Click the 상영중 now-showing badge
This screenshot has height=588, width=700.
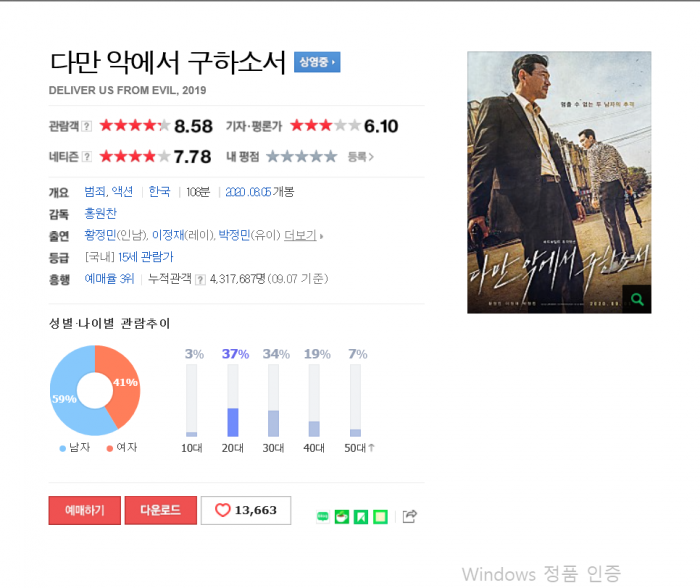(317, 62)
